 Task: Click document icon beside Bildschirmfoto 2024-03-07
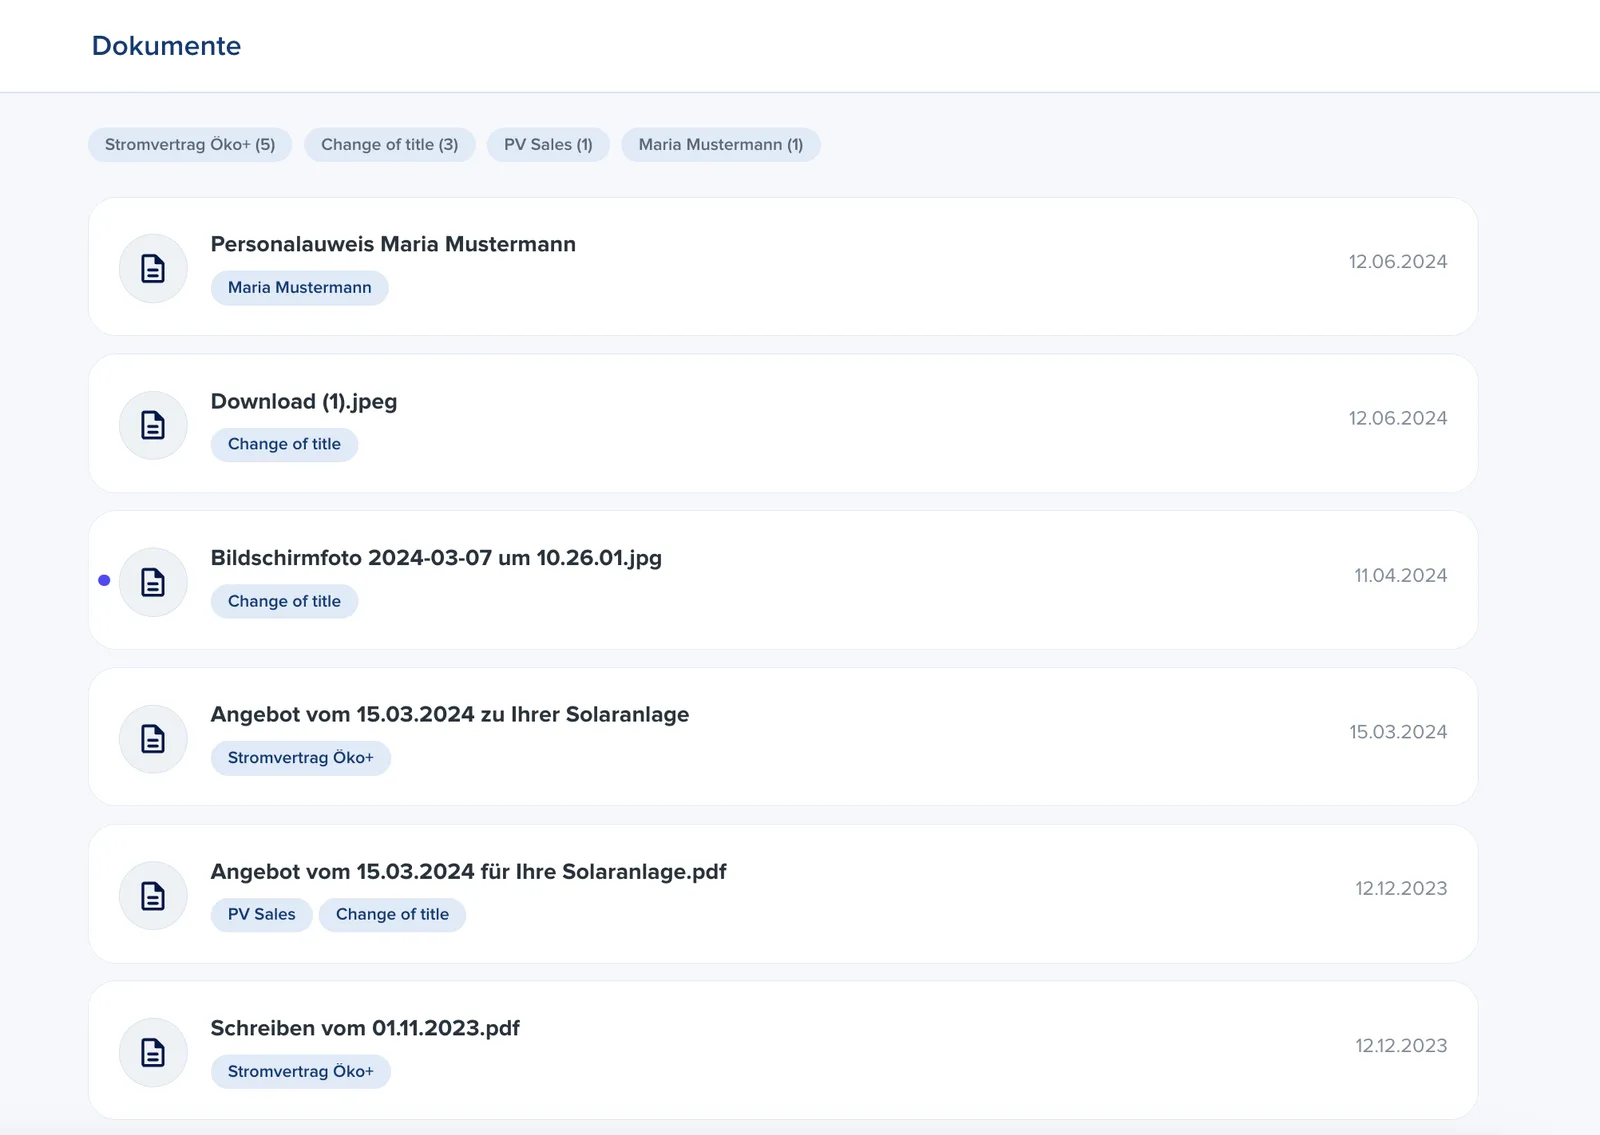coord(153,582)
